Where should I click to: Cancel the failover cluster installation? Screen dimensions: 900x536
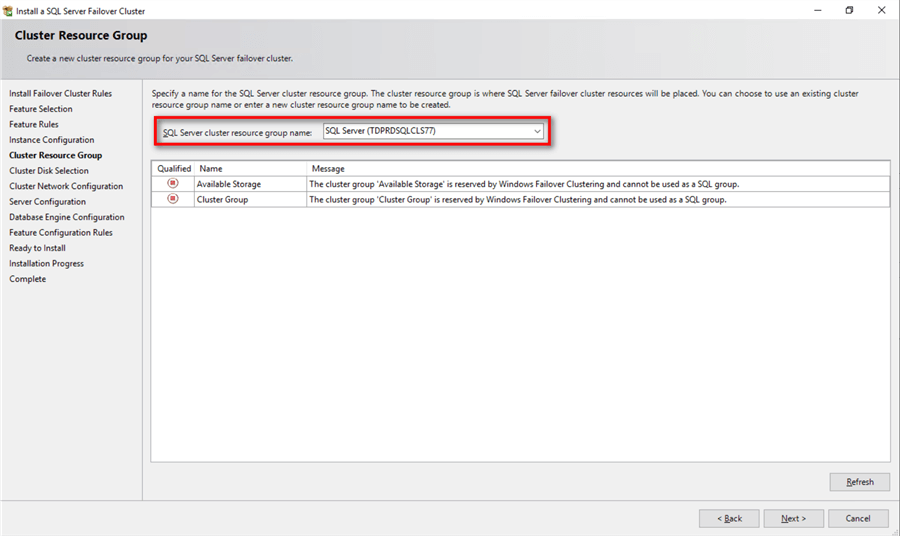click(858, 518)
